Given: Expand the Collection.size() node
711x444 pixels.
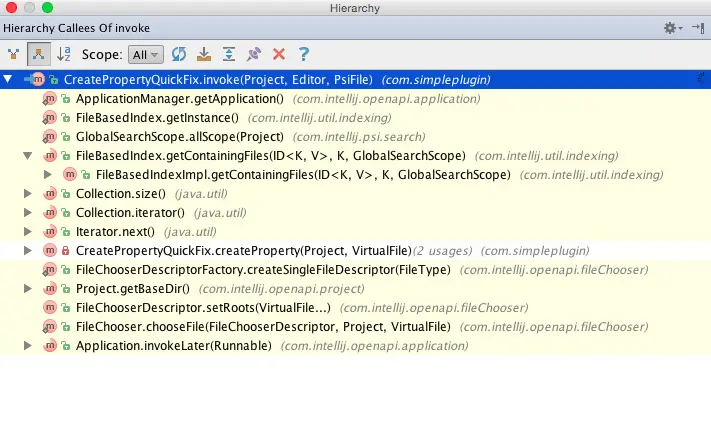Looking at the screenshot, I should pyautogui.click(x=28, y=194).
